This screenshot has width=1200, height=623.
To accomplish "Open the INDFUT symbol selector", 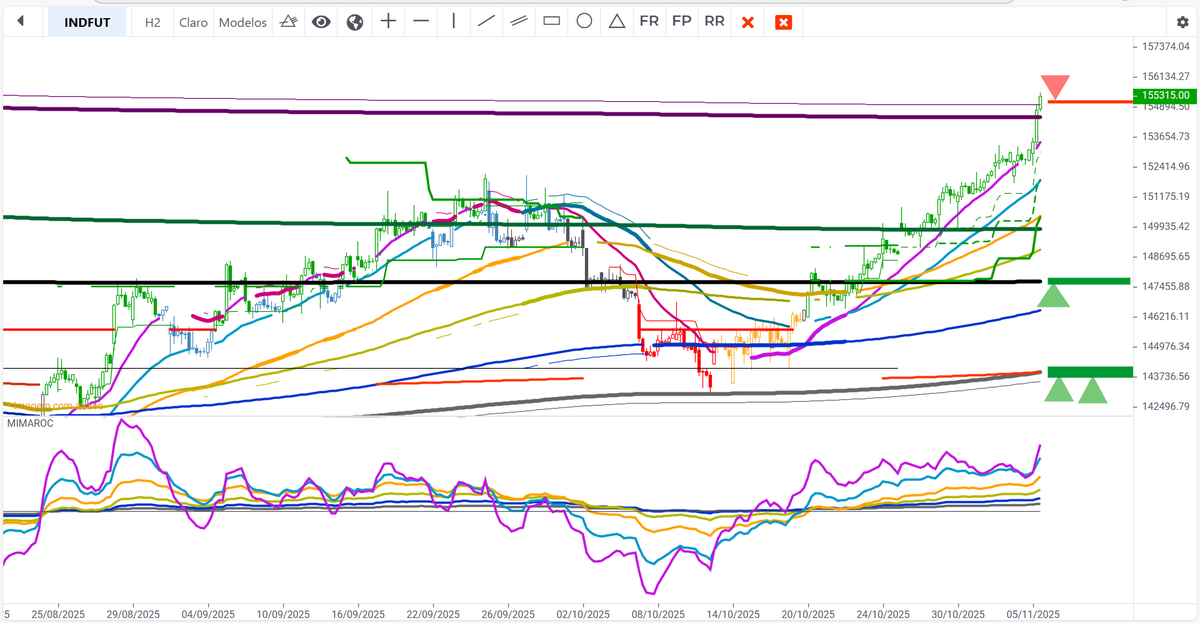I will 87,22.
